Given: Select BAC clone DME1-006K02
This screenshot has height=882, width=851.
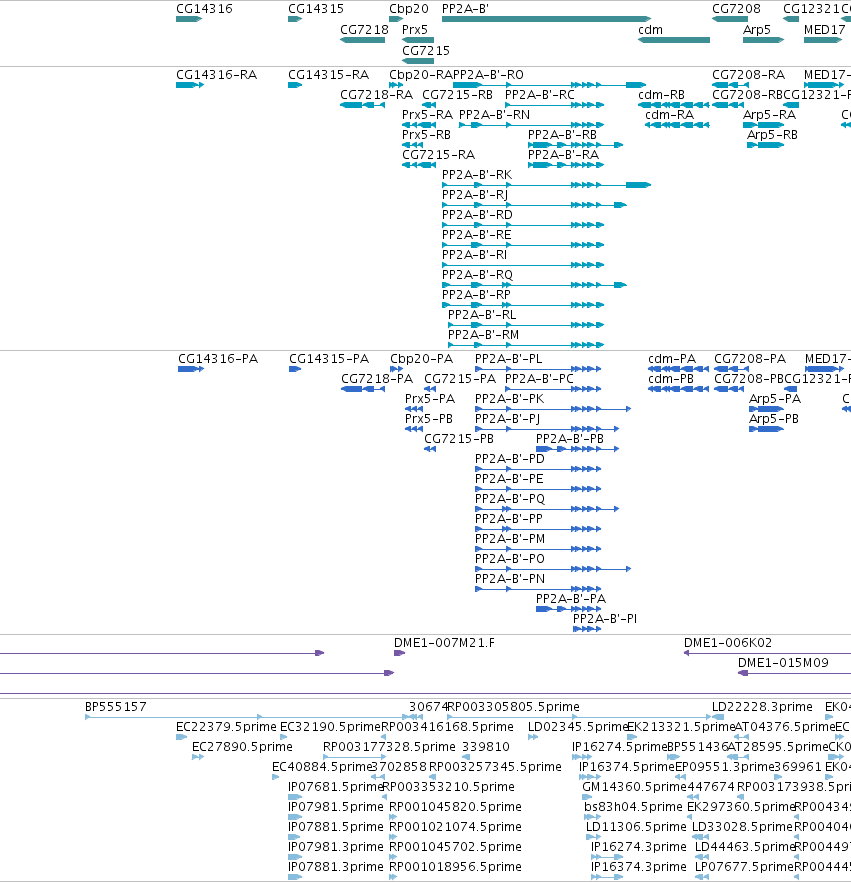Looking at the screenshot, I should (767, 653).
